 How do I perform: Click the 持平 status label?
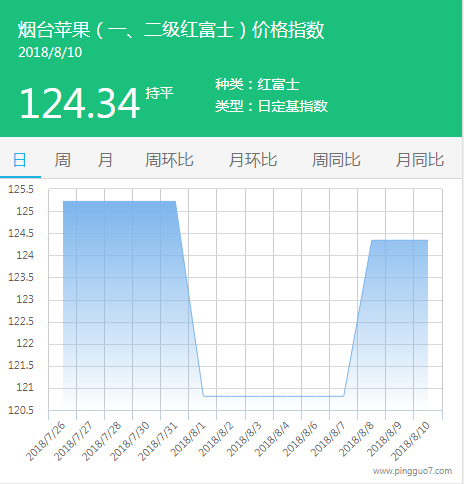click(x=159, y=93)
